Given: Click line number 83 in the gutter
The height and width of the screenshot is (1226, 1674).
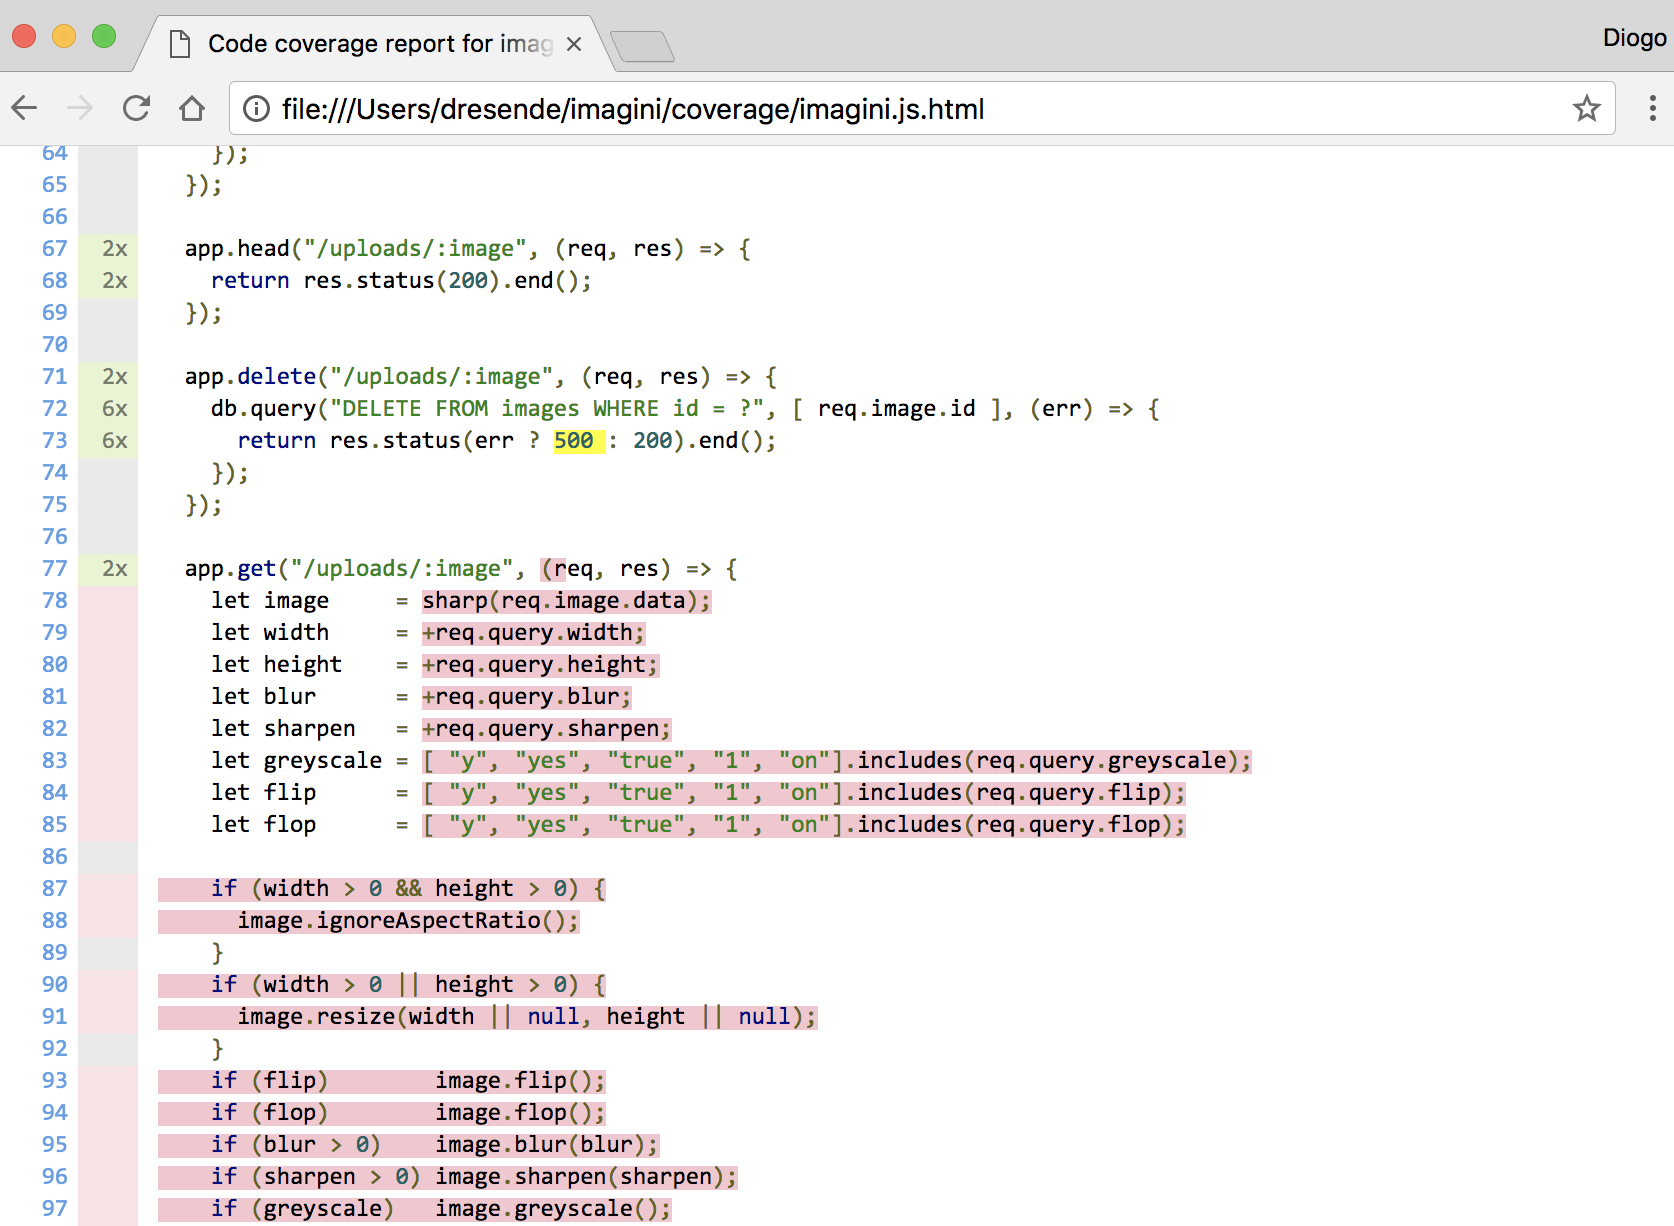Looking at the screenshot, I should (55, 761).
